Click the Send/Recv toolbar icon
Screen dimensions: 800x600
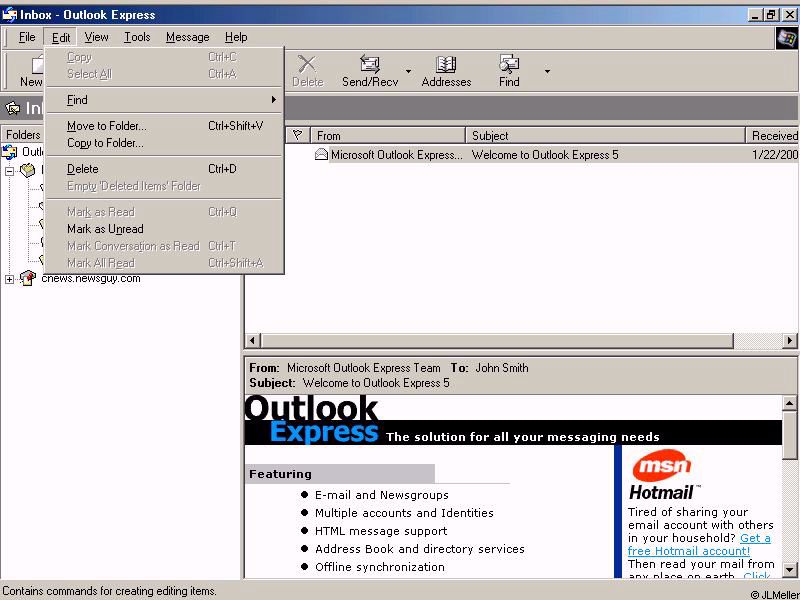(x=370, y=65)
